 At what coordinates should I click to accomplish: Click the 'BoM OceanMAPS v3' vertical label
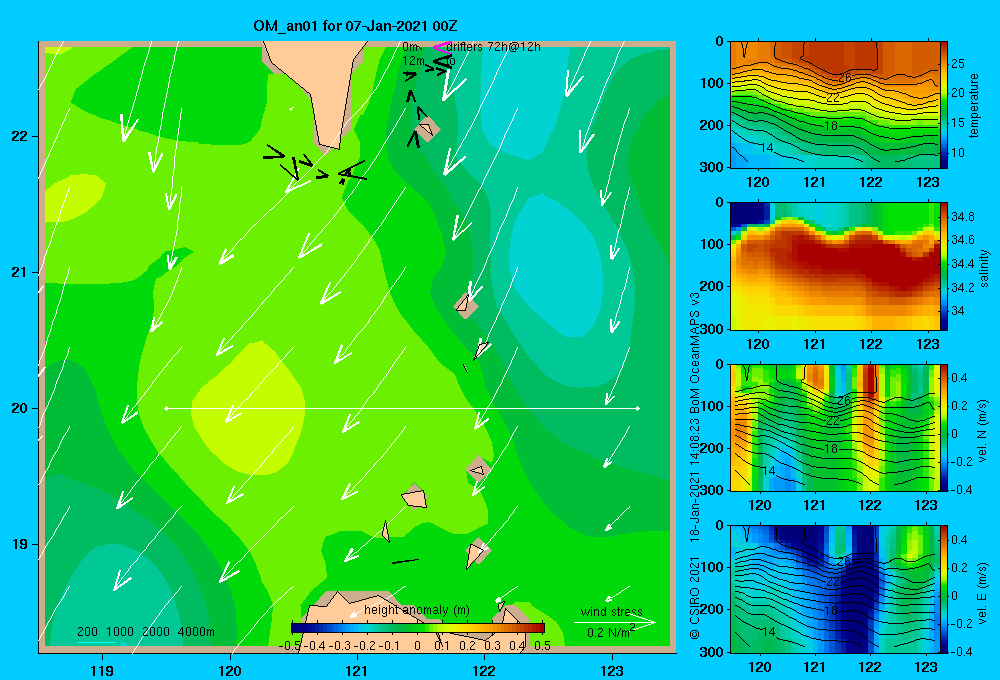coord(695,353)
